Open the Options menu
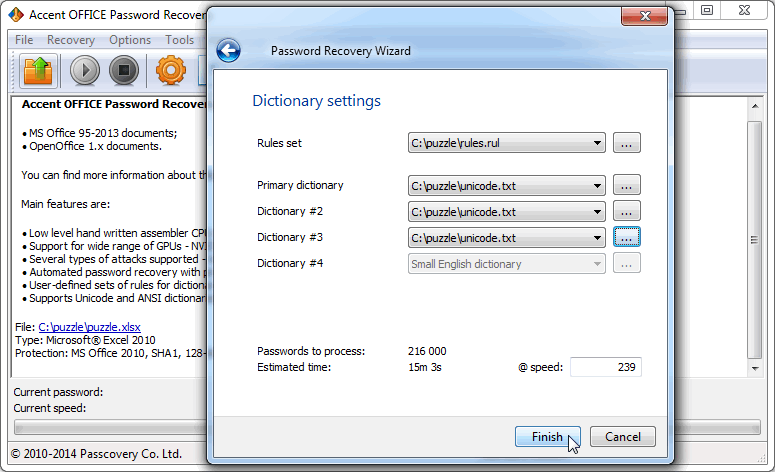The height and width of the screenshot is (472, 775). [130, 40]
